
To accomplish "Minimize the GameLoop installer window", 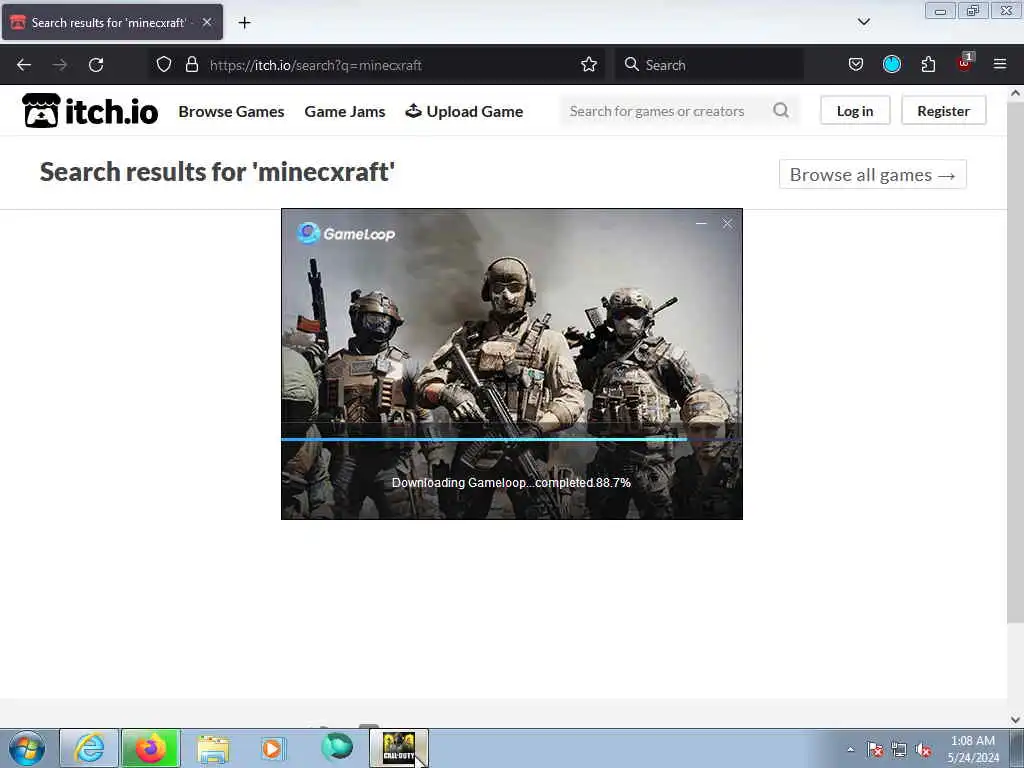I will pos(701,223).
